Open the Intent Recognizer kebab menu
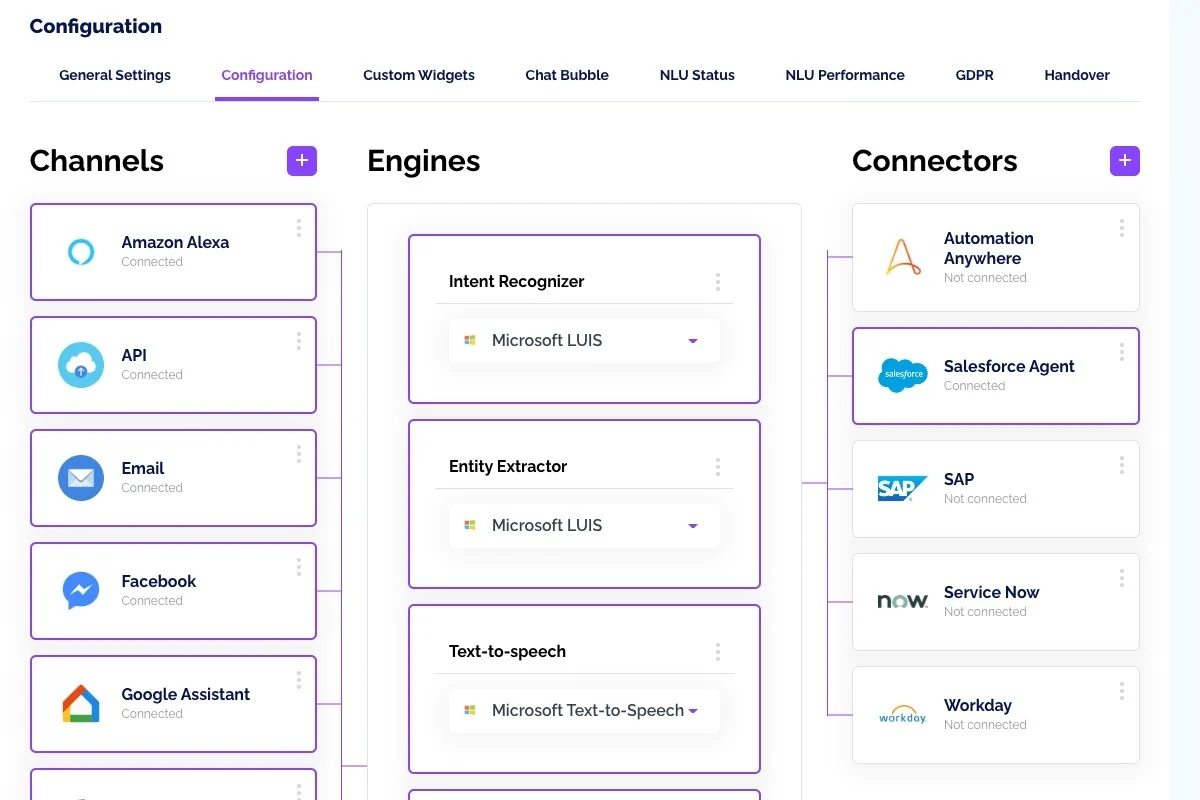Viewport: 1200px width, 800px height. coord(717,282)
